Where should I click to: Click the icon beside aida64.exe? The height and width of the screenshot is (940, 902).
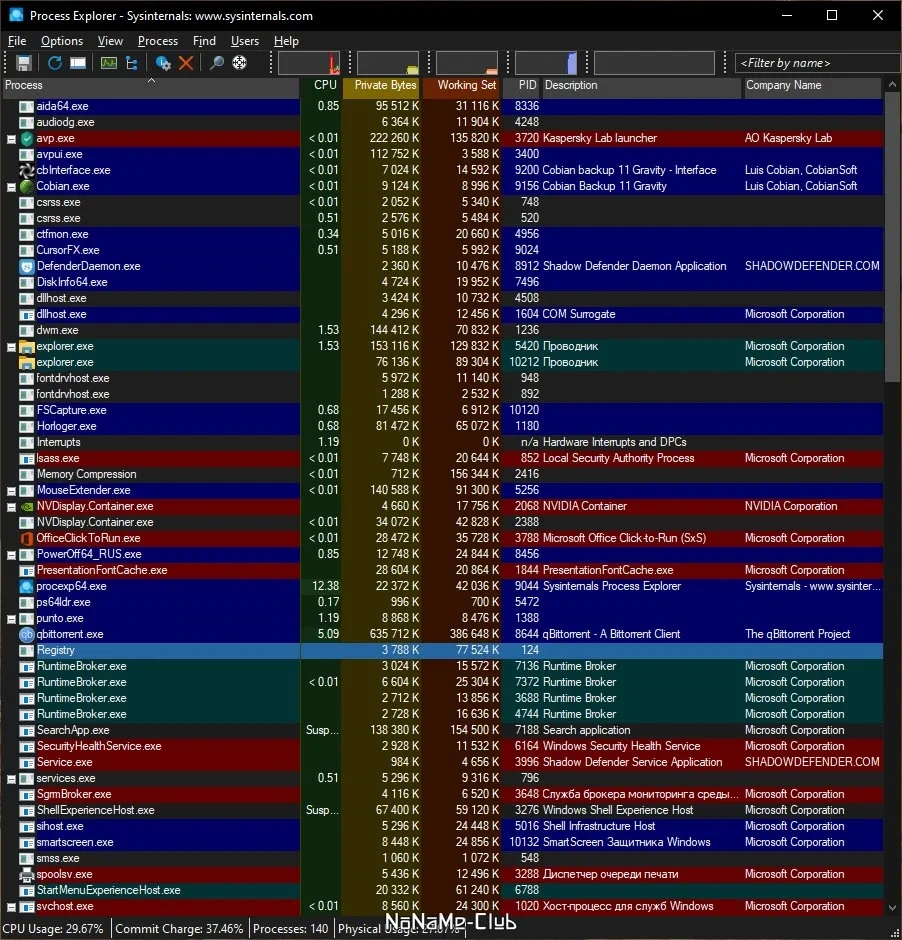pyautogui.click(x=26, y=107)
